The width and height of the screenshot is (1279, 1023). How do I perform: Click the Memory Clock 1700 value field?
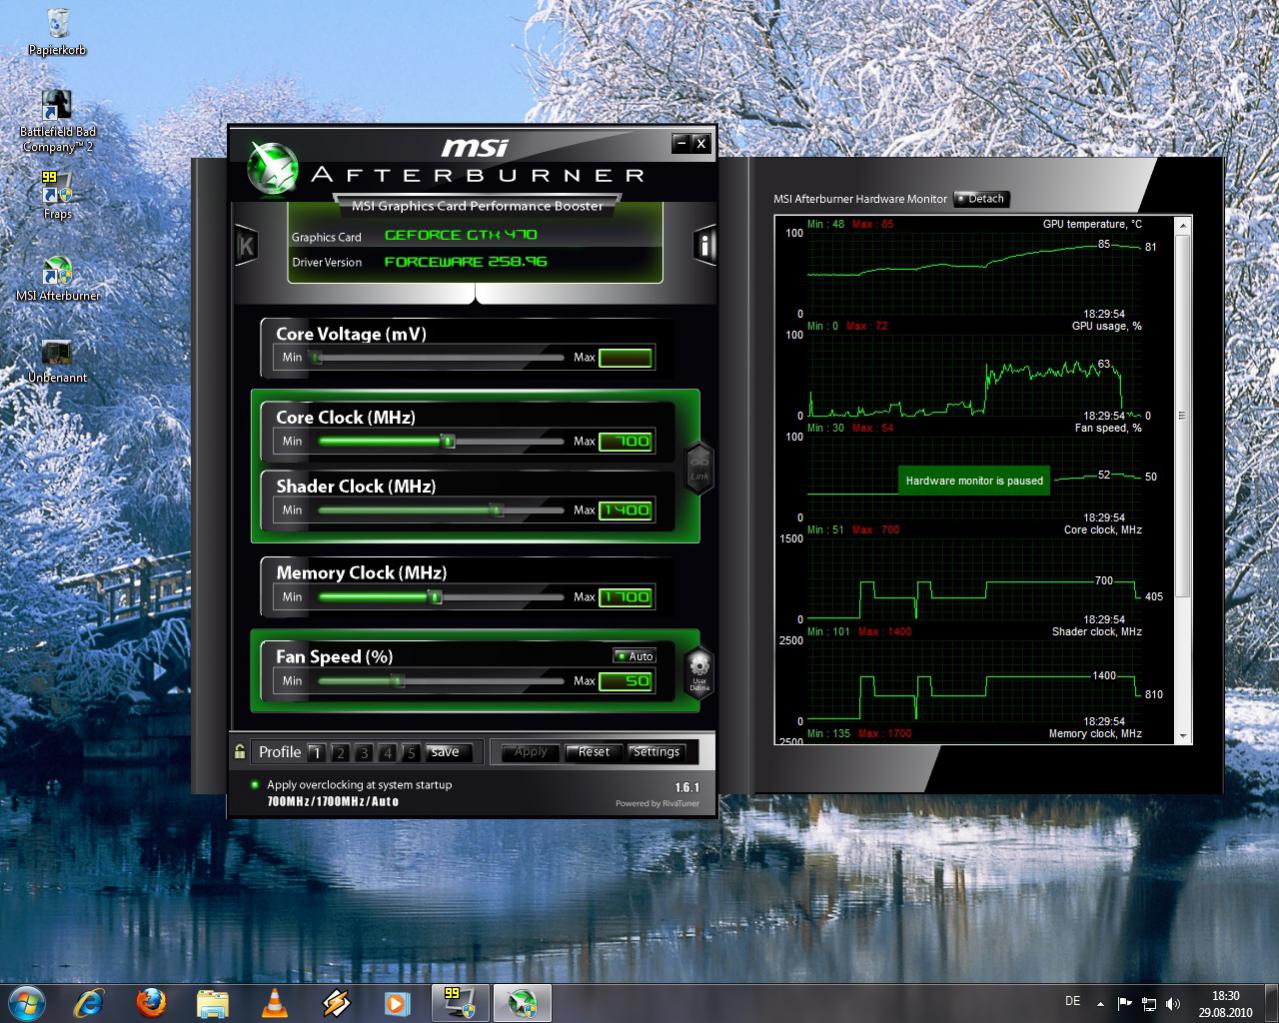[626, 597]
